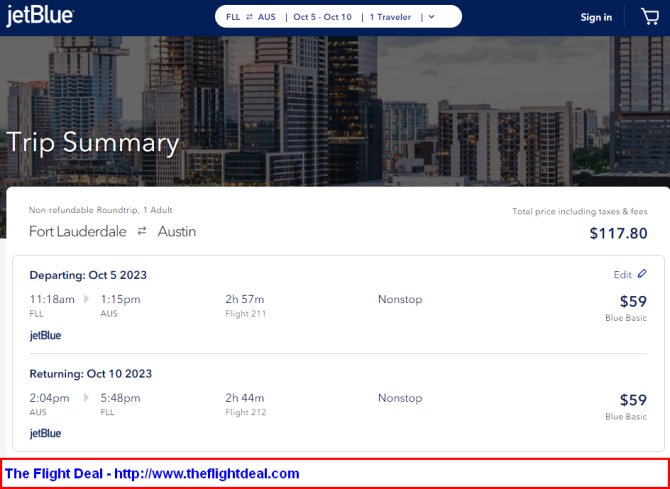
Task: Click Blue Basic under returning fare
Action: coord(626,417)
